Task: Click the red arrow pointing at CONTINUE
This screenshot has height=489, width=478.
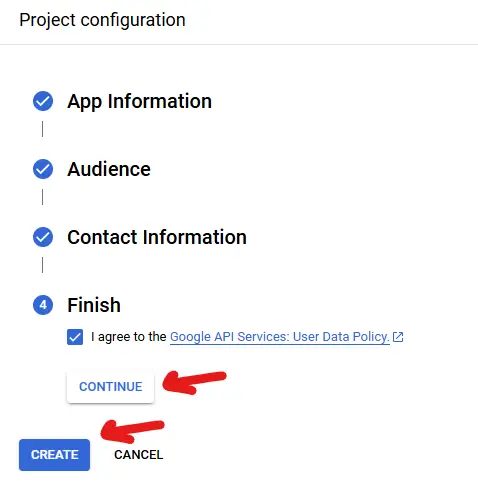Action: tap(194, 382)
